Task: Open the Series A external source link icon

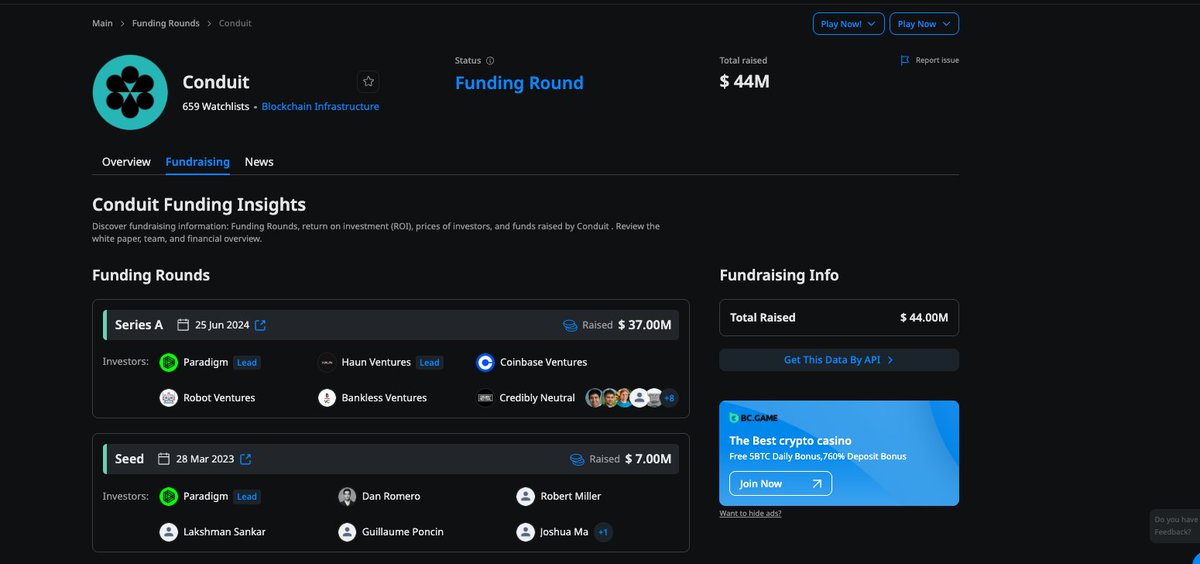Action: point(260,325)
